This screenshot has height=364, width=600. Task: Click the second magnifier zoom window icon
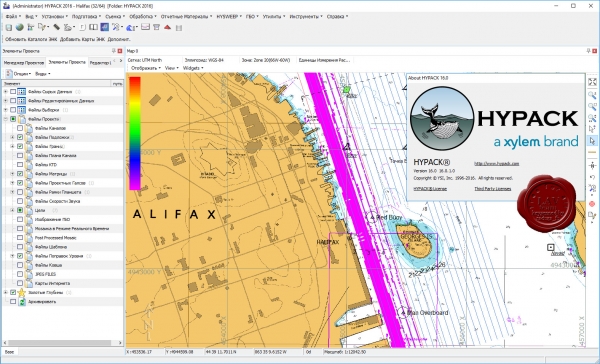(592, 106)
